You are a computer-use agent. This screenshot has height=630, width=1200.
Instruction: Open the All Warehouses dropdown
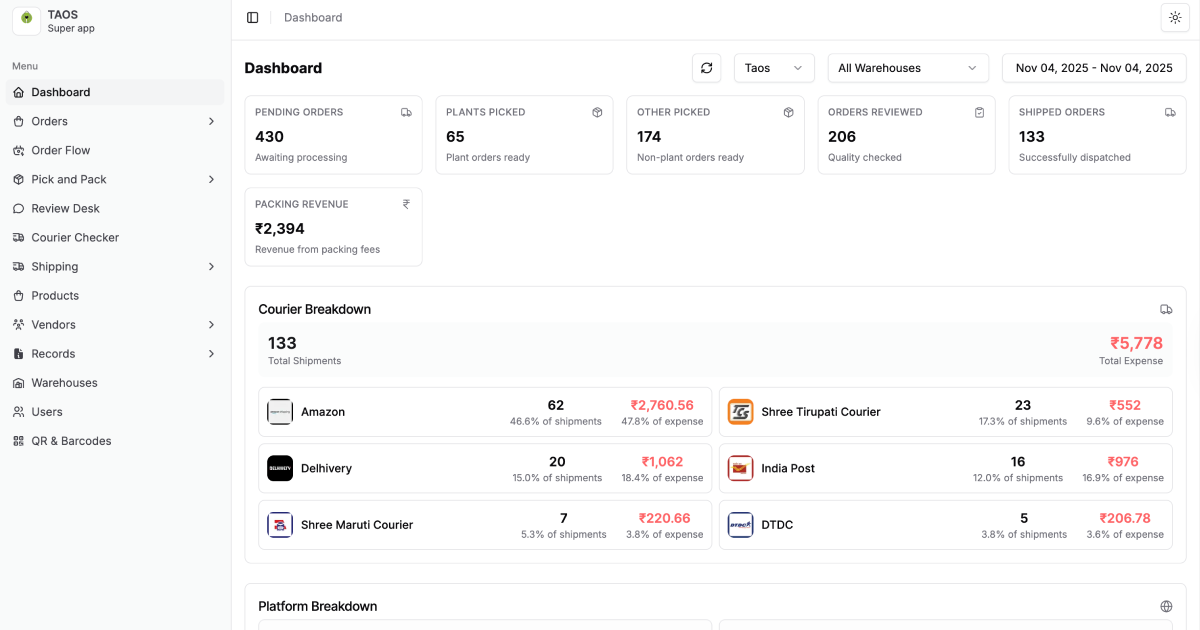(908, 68)
